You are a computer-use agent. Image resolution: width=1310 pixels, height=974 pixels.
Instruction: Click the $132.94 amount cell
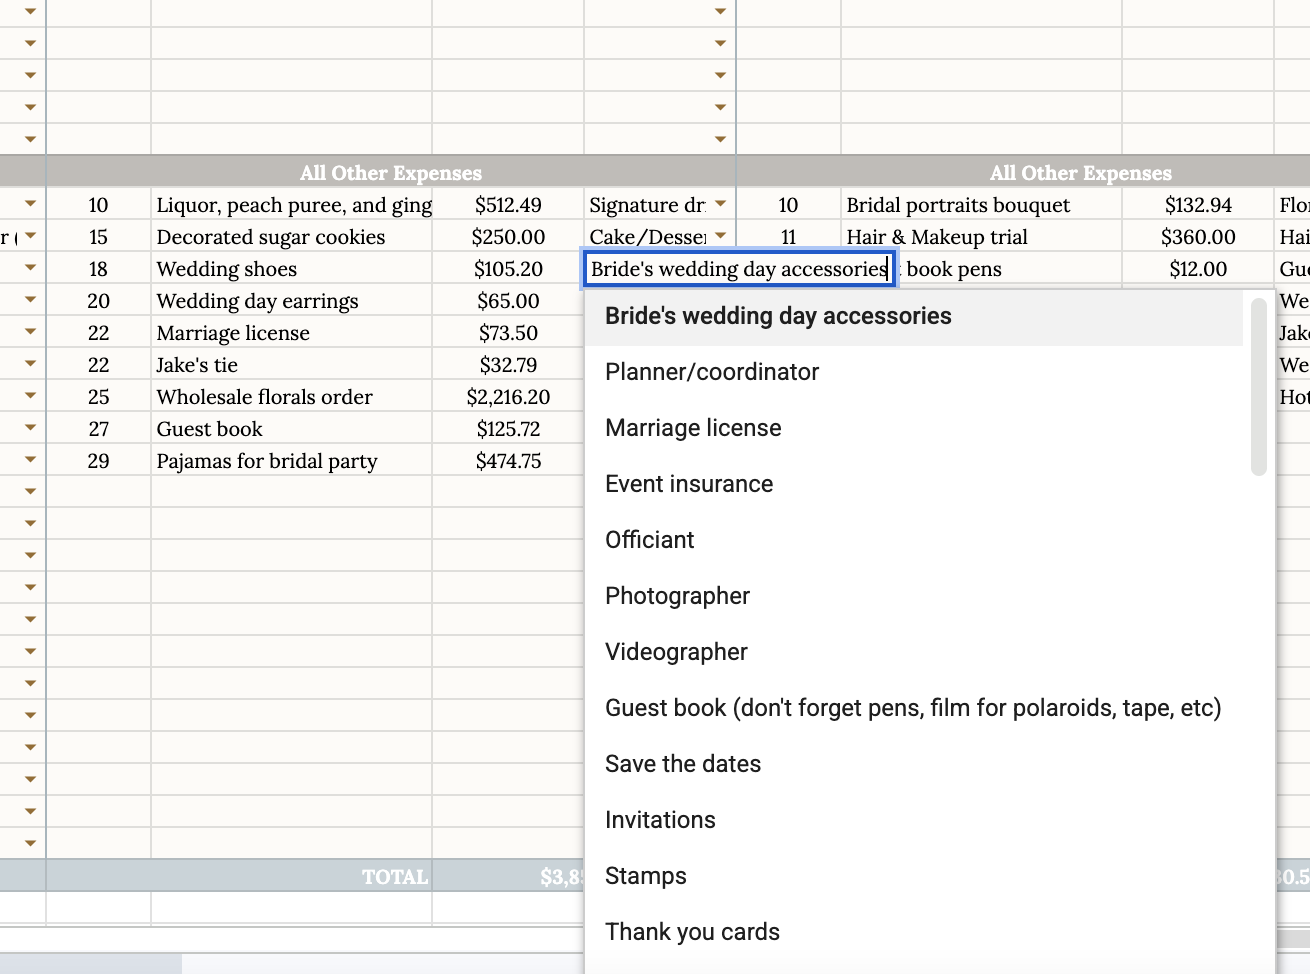1198,205
